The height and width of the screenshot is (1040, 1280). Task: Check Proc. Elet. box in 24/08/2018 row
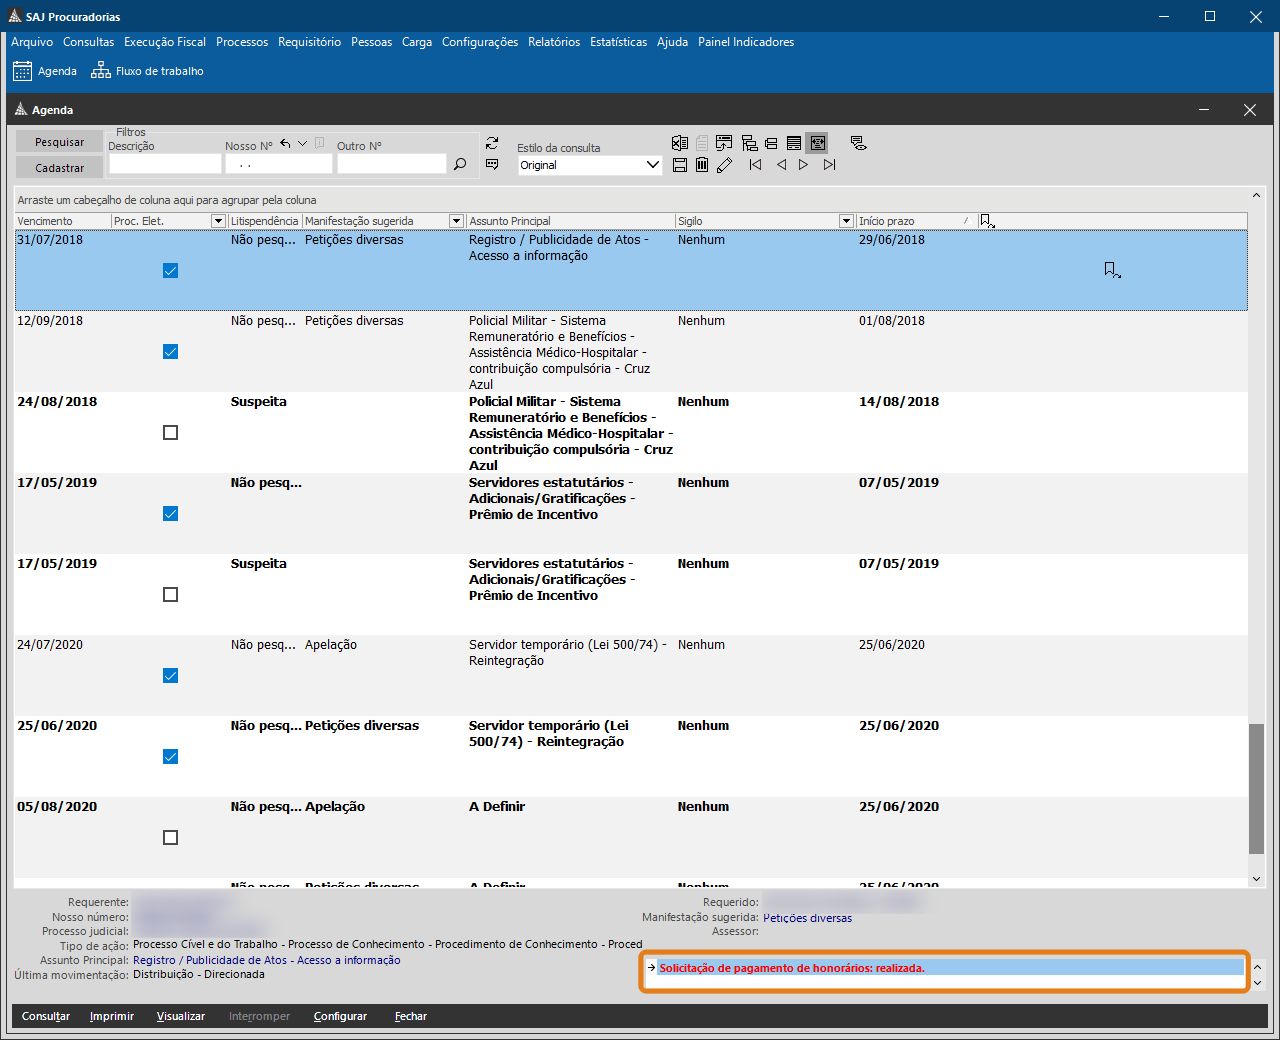tap(170, 433)
